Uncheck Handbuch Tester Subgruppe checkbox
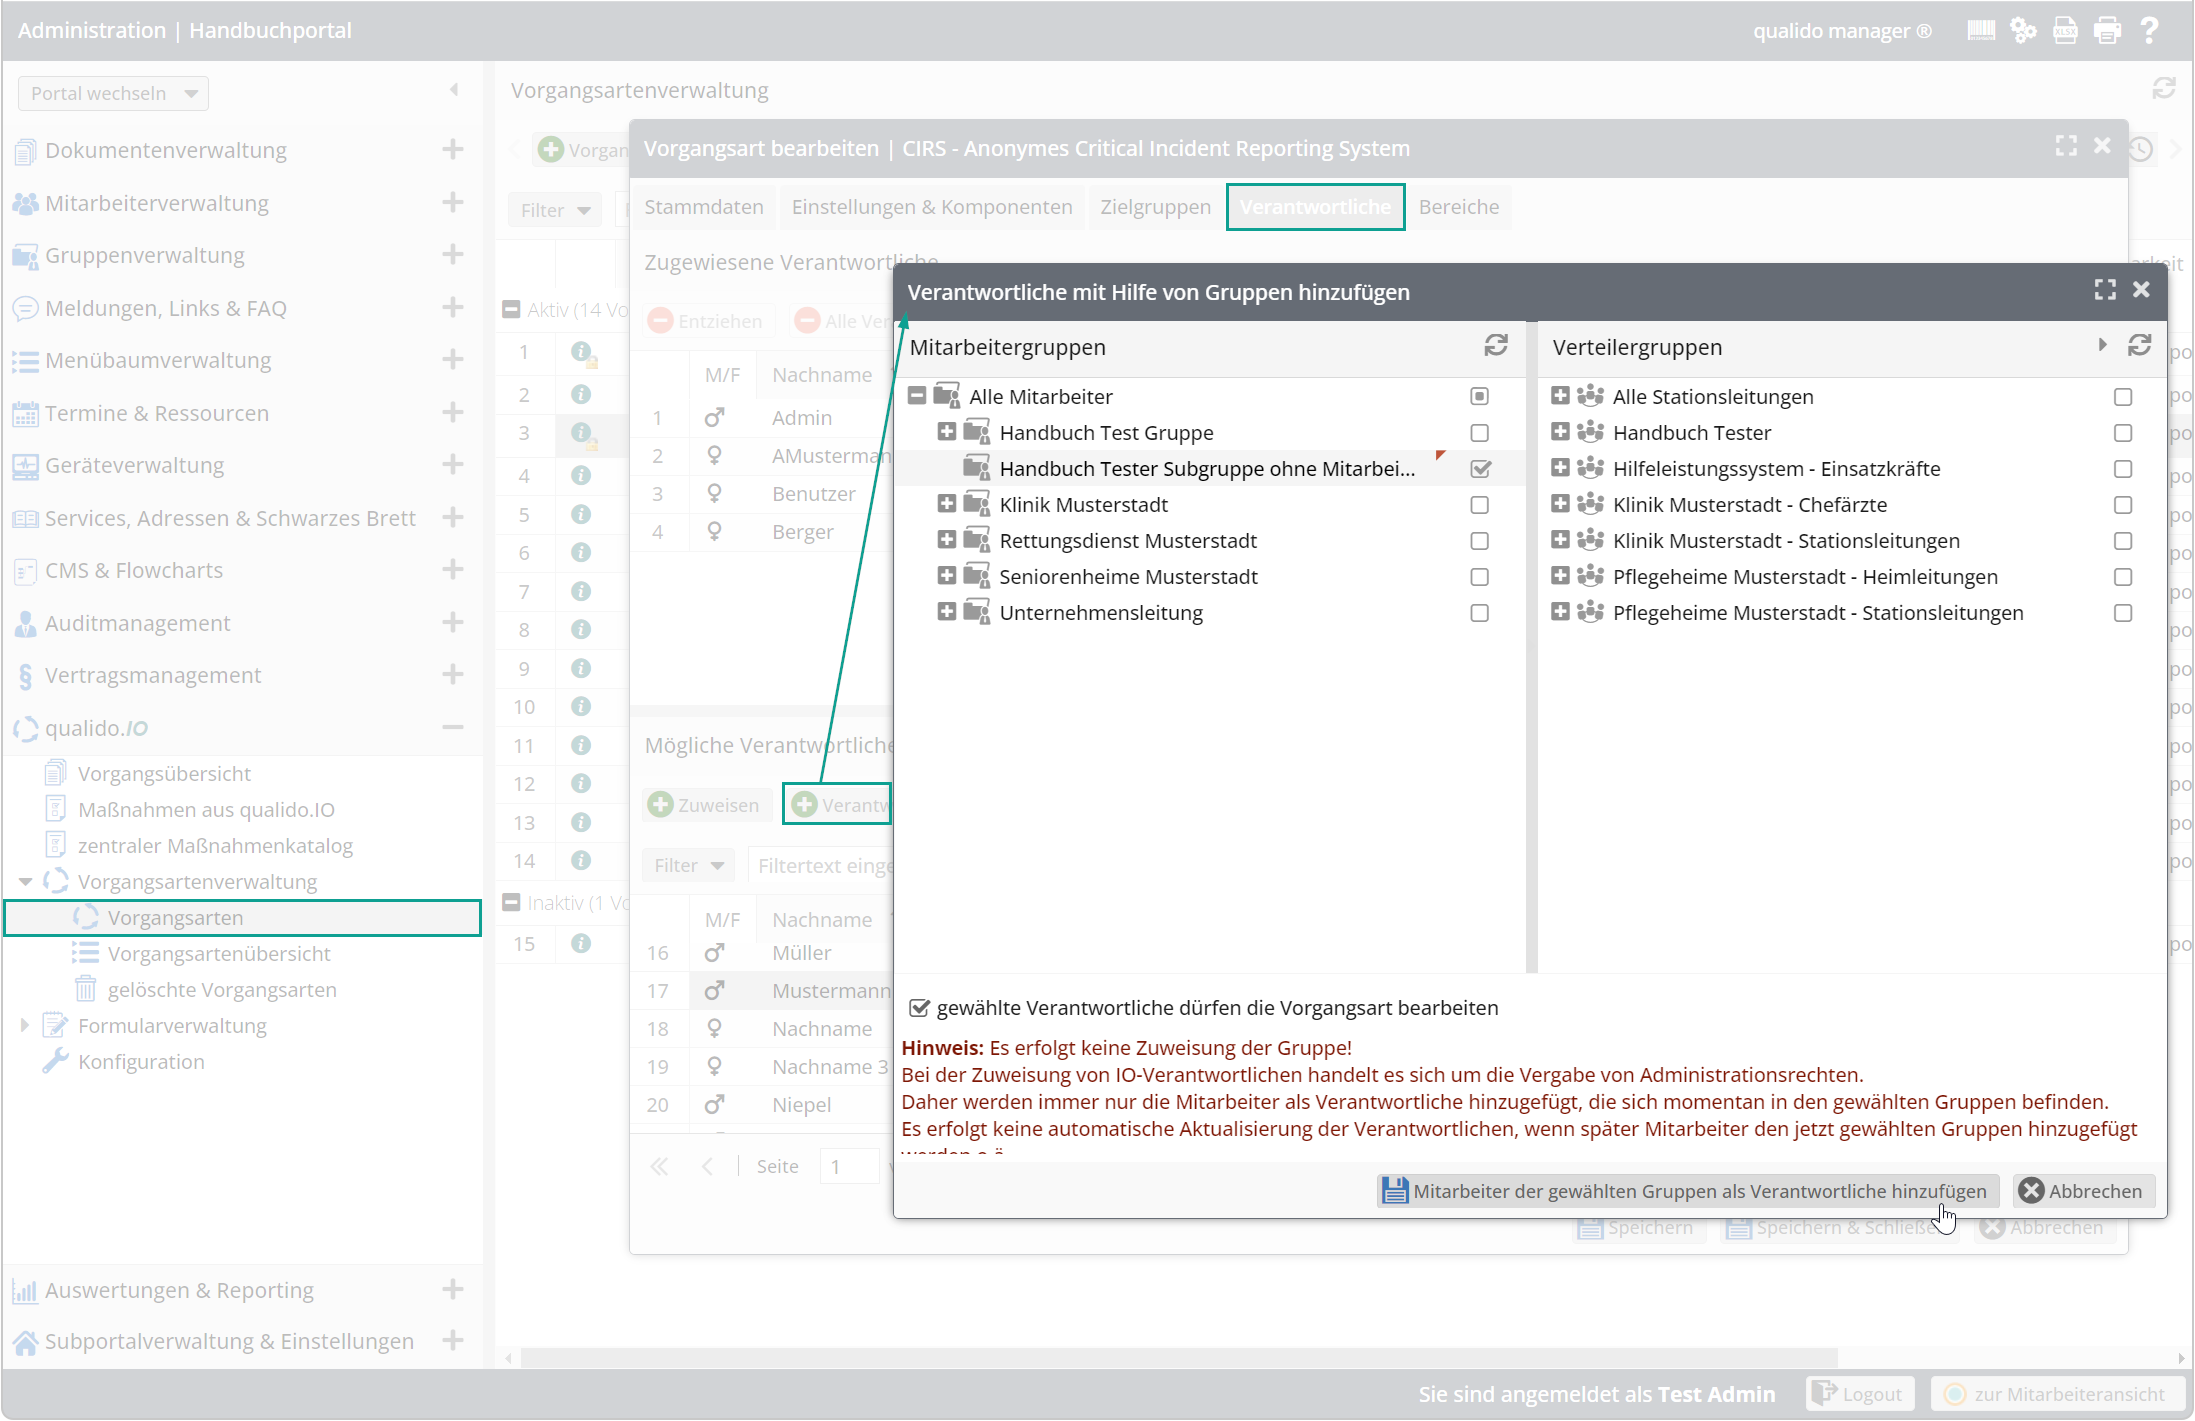This screenshot has width=2195, height=1421. 1480,469
